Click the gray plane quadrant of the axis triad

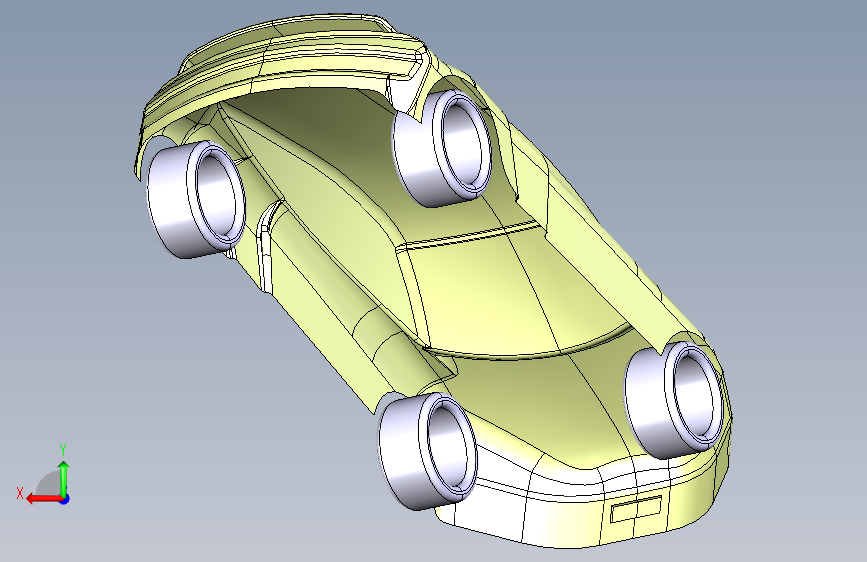tap(49, 484)
